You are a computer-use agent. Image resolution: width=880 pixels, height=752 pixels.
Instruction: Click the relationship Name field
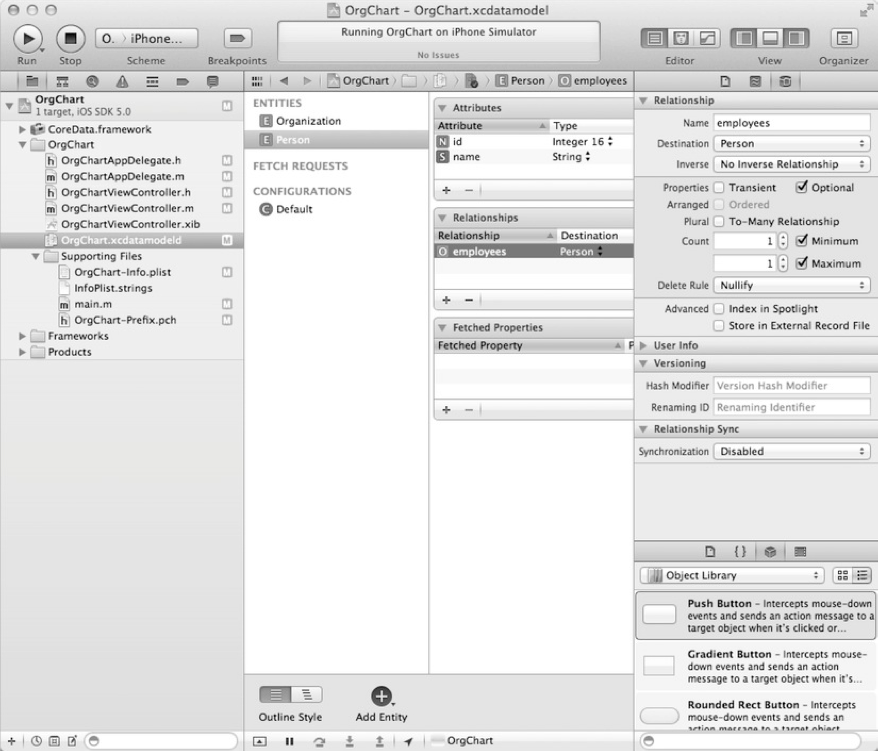point(792,123)
